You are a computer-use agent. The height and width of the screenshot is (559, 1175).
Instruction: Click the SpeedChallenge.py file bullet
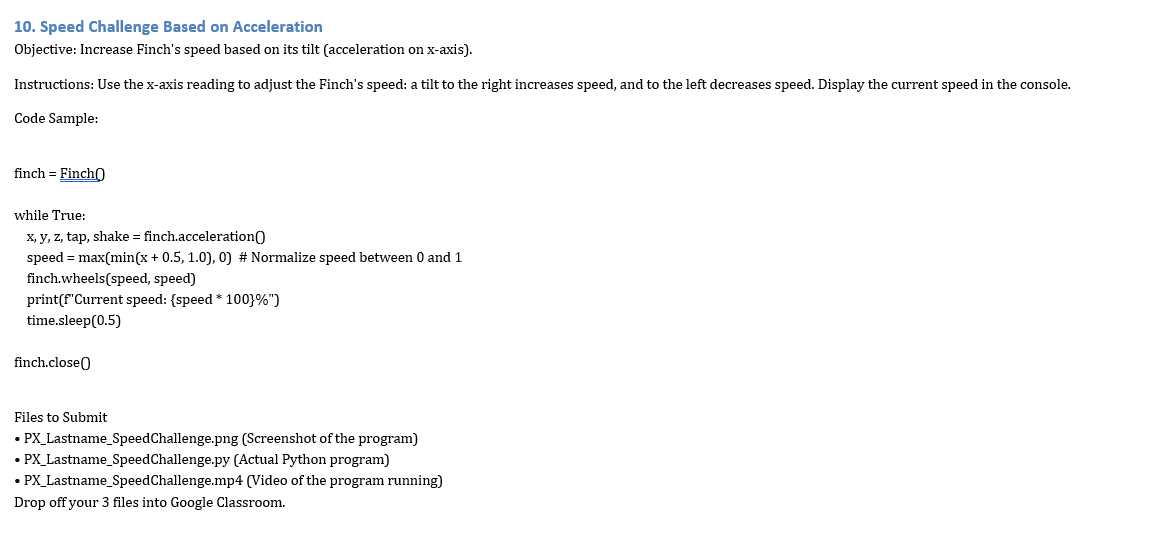(206, 460)
